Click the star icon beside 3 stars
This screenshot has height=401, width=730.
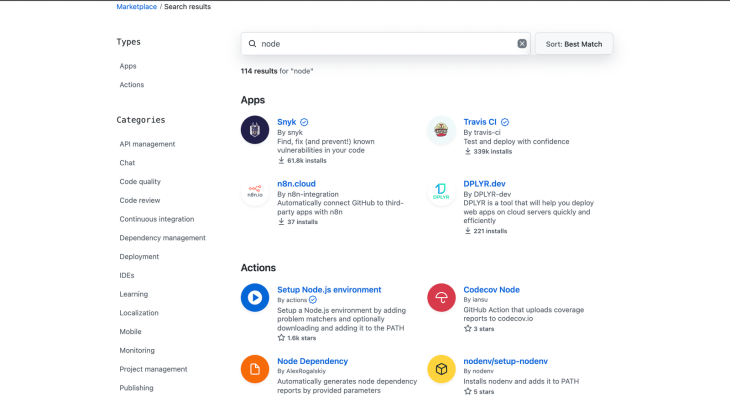point(467,328)
